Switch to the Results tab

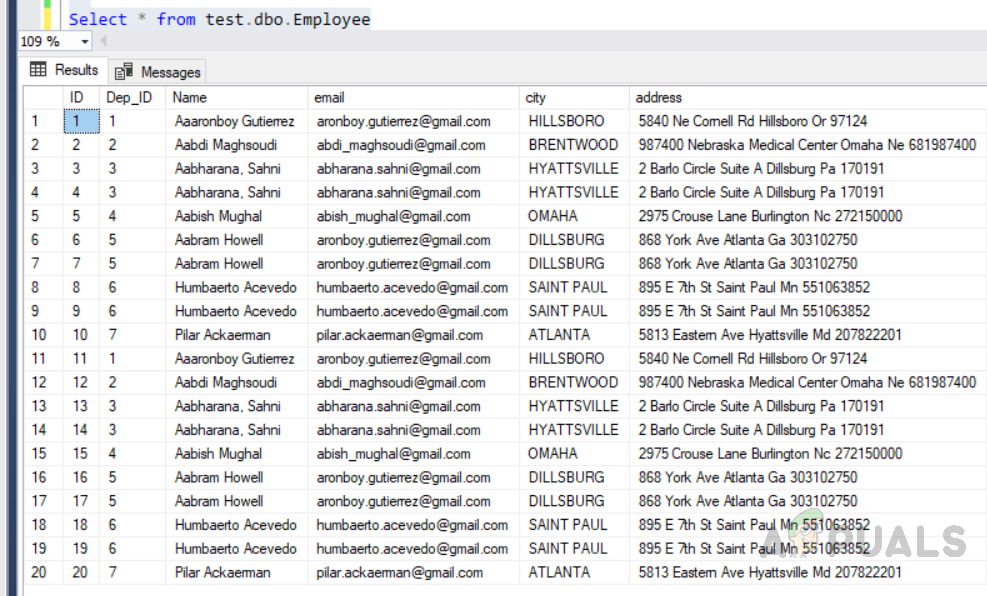click(64, 70)
